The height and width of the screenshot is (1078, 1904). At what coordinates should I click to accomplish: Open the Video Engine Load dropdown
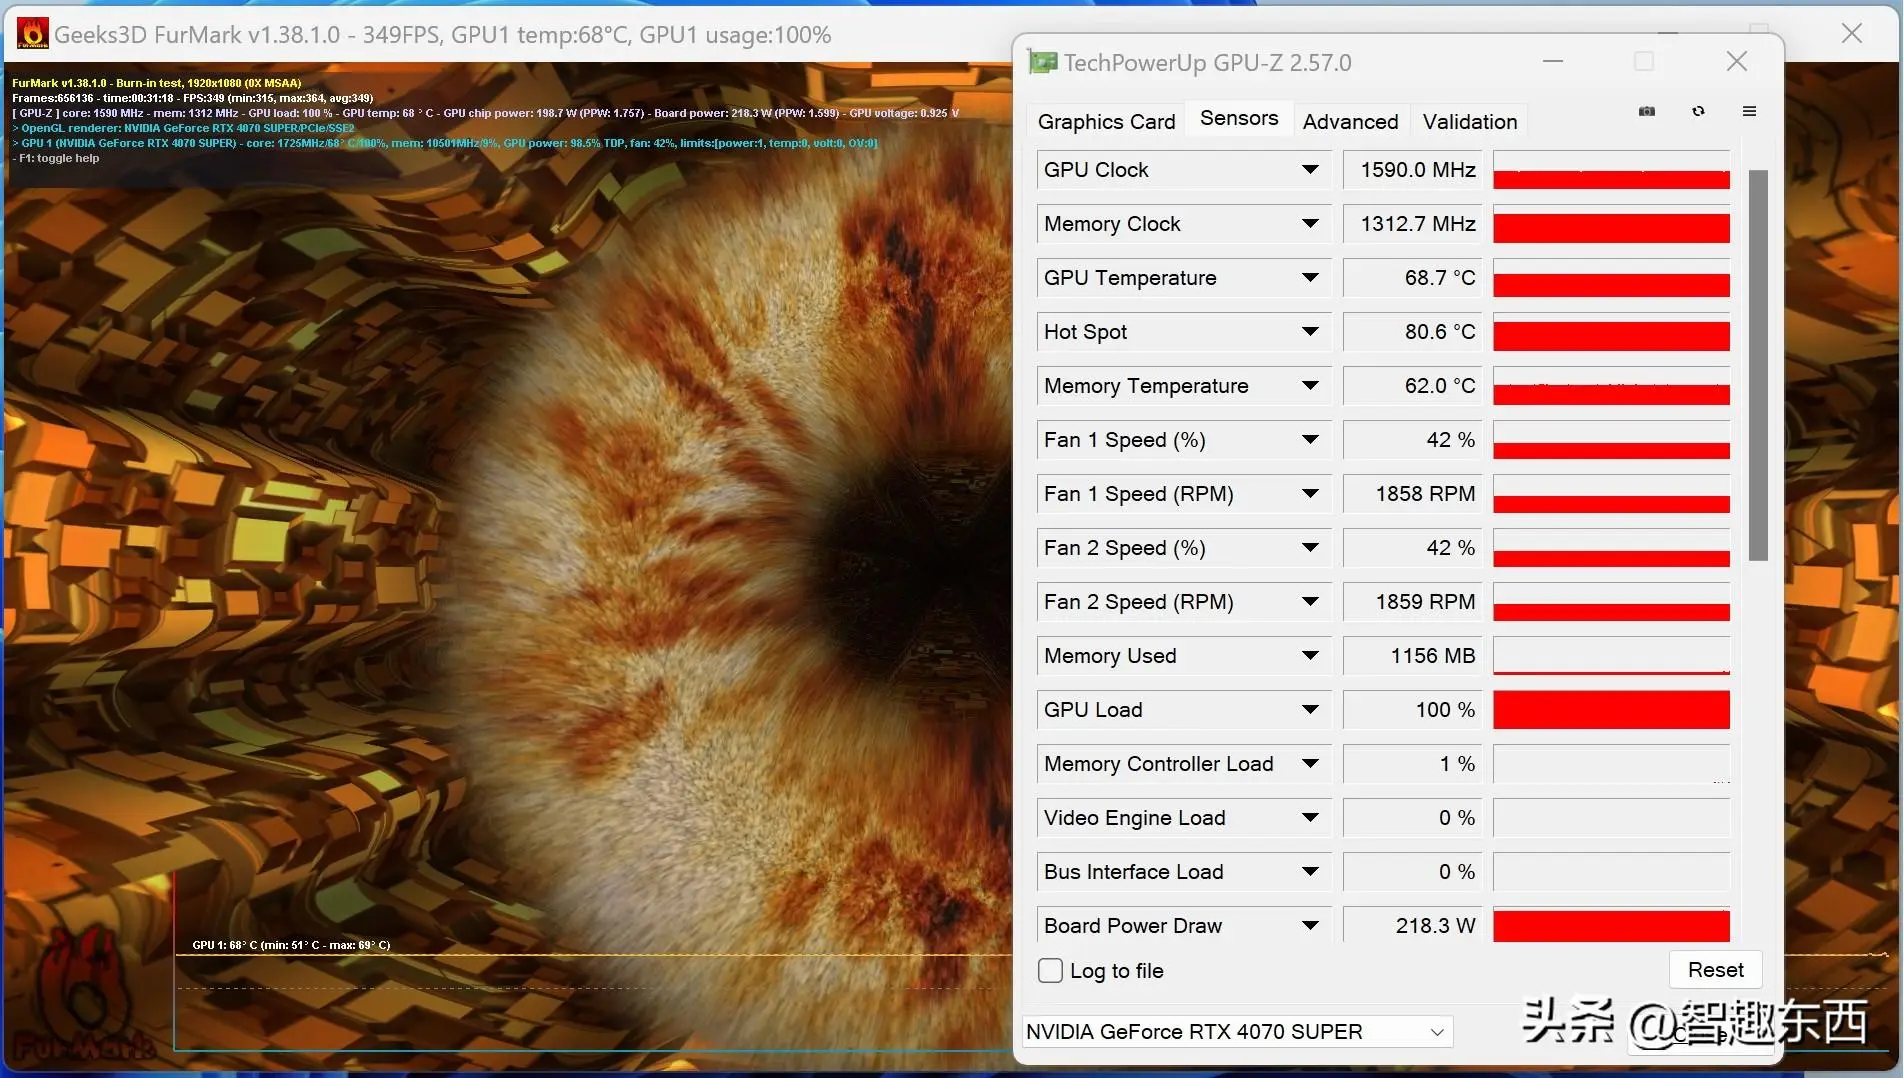(x=1310, y=817)
